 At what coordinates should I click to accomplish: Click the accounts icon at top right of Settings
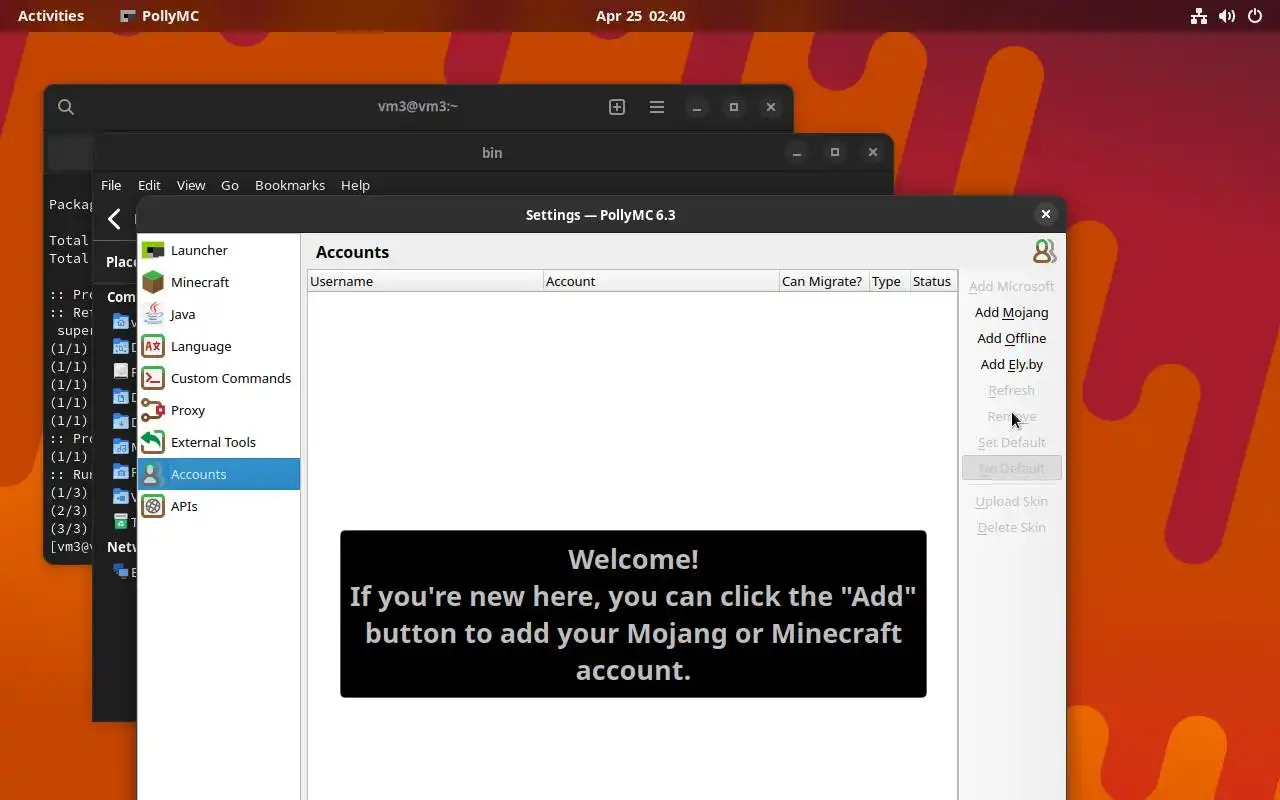tap(1044, 251)
